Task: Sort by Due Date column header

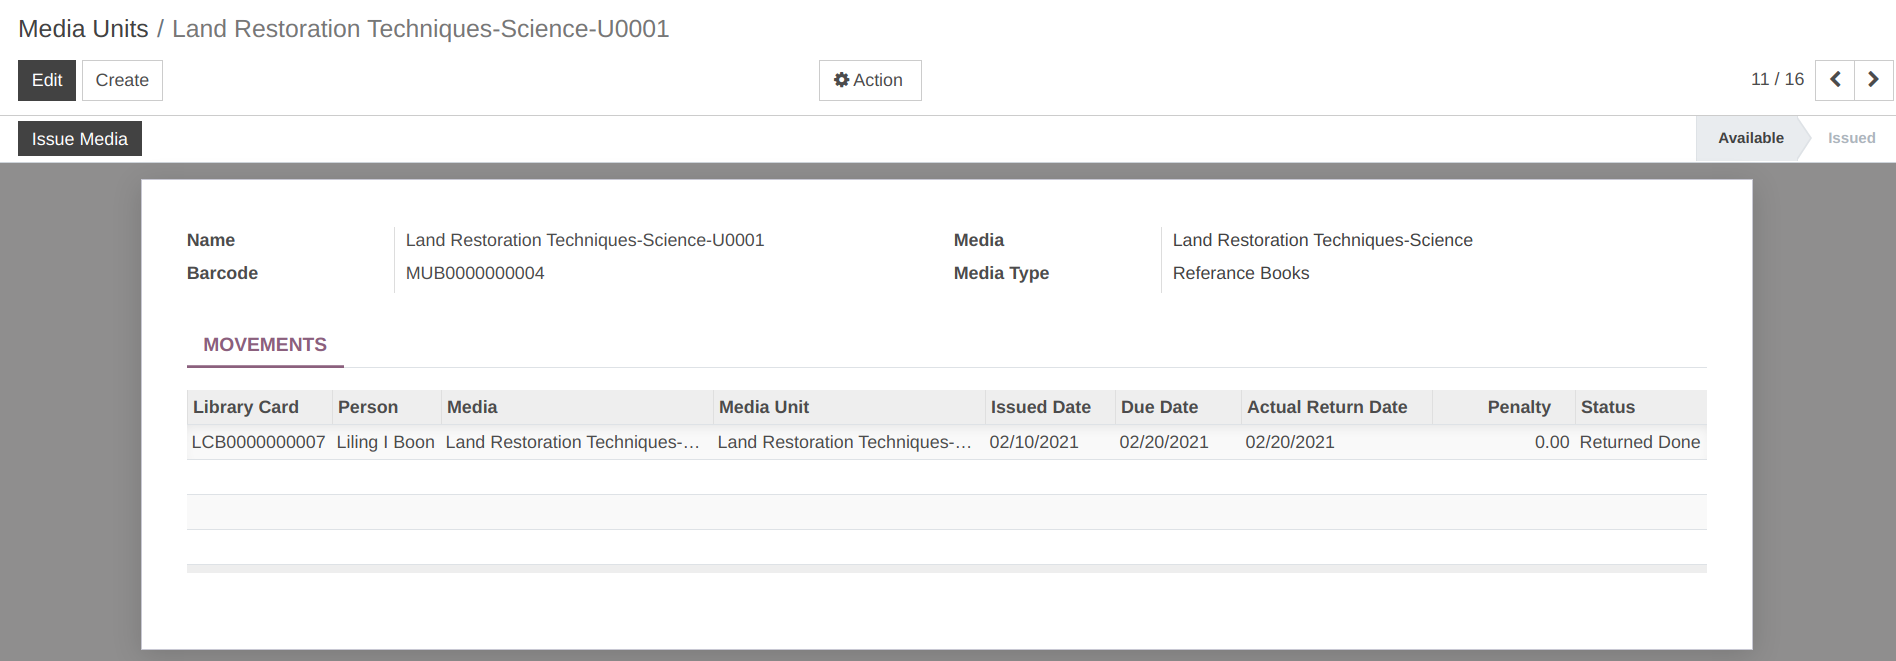Action: 1178,407
